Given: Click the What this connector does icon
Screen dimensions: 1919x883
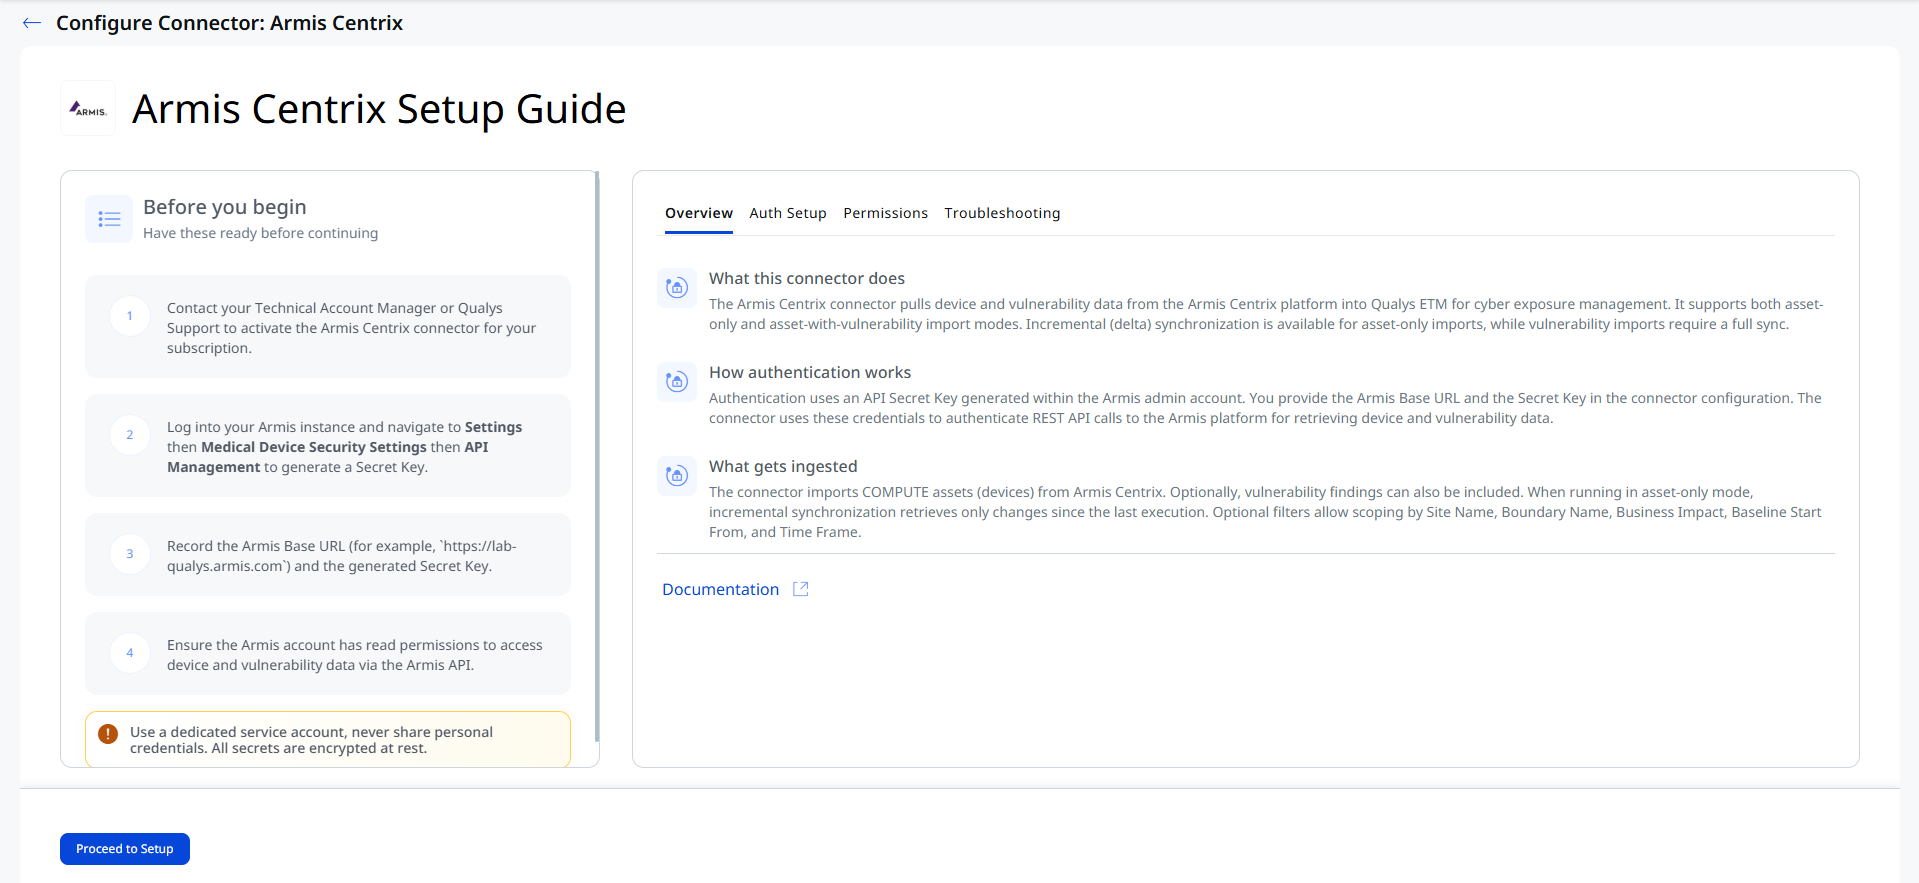Looking at the screenshot, I should (677, 288).
